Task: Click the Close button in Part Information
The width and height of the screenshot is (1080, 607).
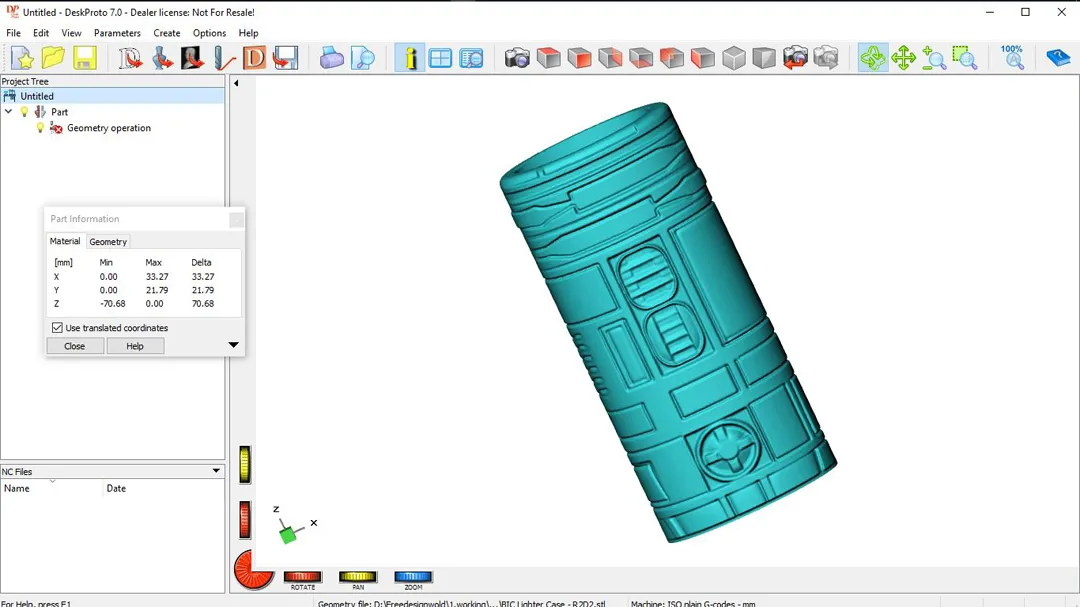Action: pos(74,346)
